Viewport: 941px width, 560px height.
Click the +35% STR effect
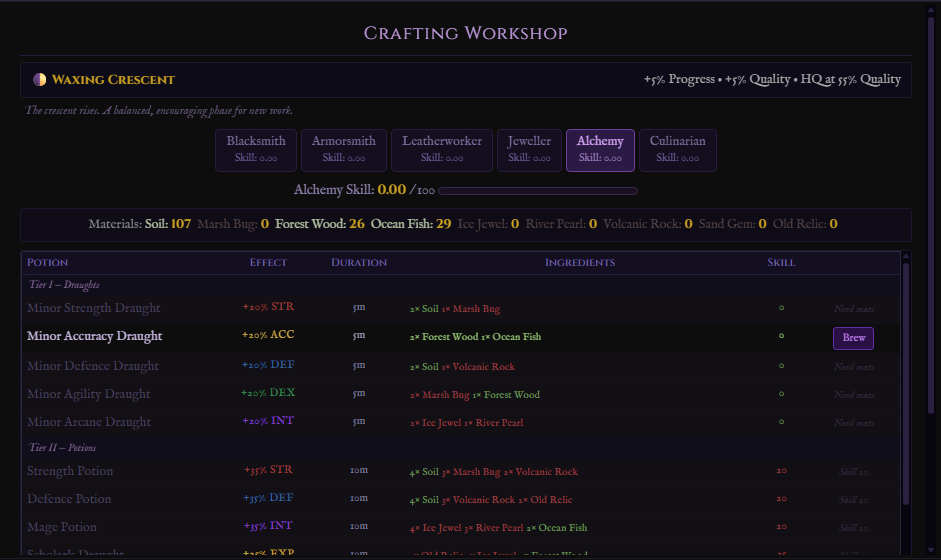tap(268, 469)
